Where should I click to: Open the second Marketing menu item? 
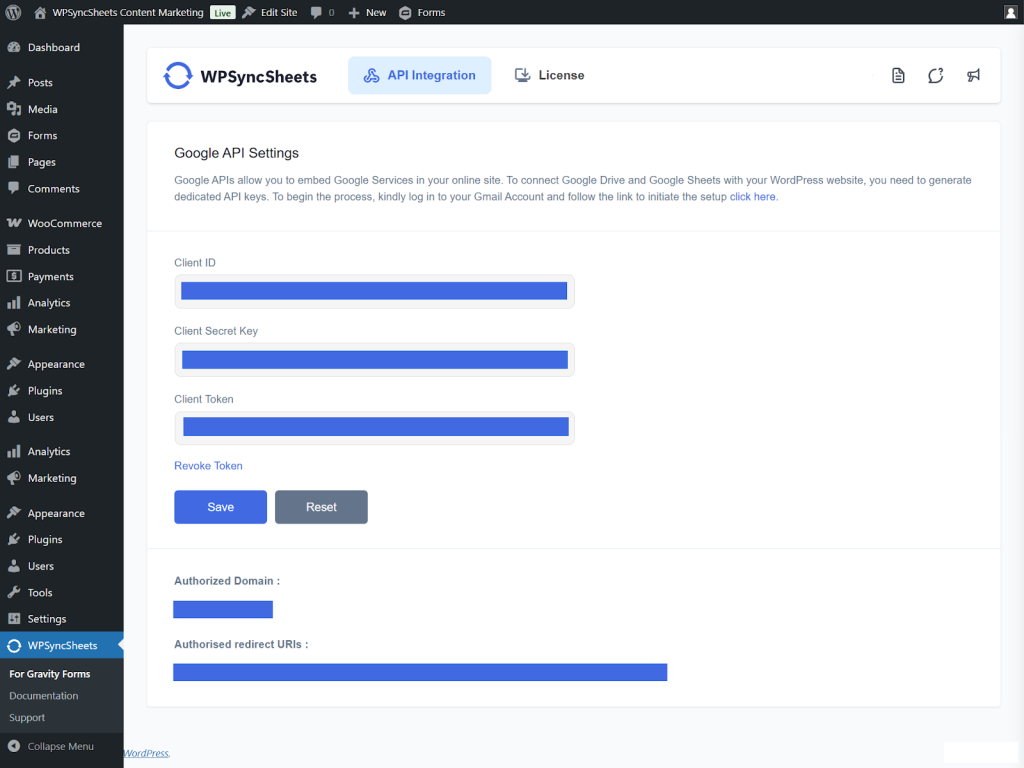click(x=61, y=478)
